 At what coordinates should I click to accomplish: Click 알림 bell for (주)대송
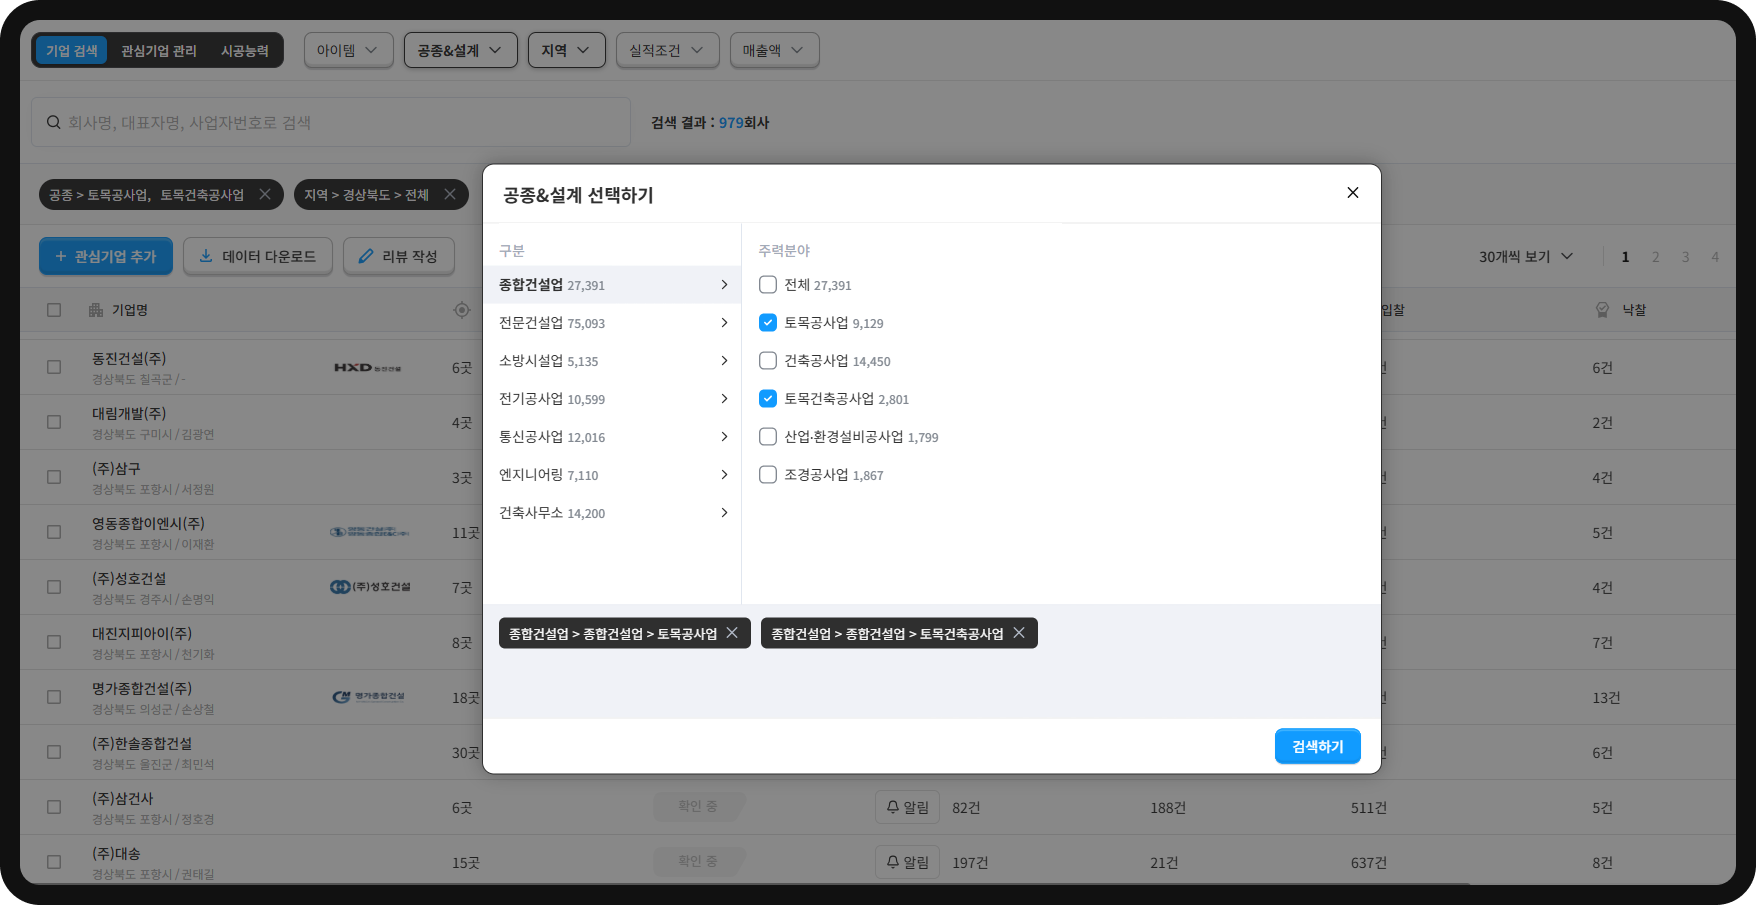tap(907, 862)
